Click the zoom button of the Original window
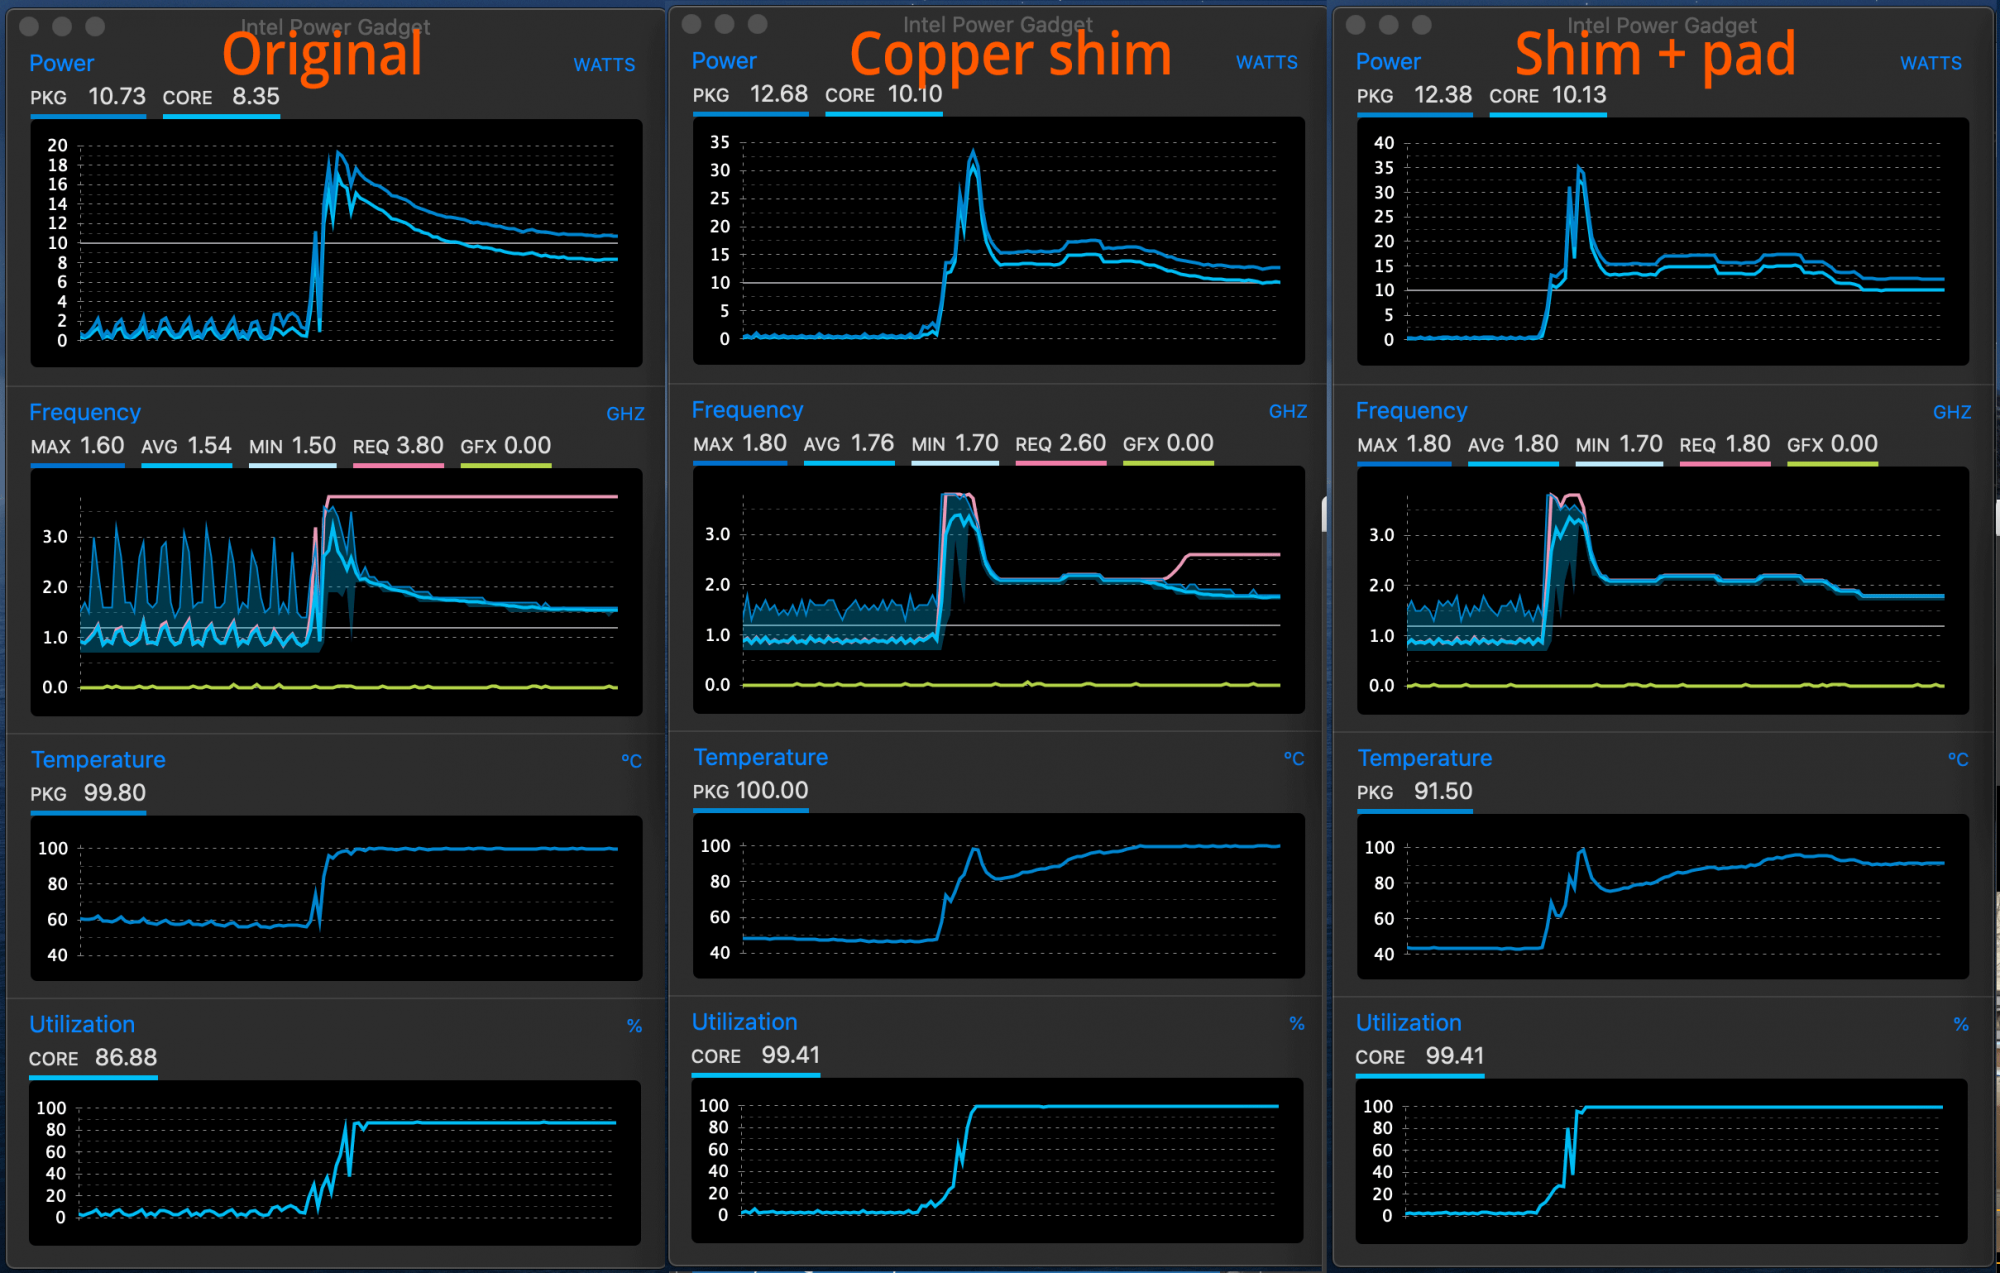The width and height of the screenshot is (2000, 1273). tap(95, 26)
